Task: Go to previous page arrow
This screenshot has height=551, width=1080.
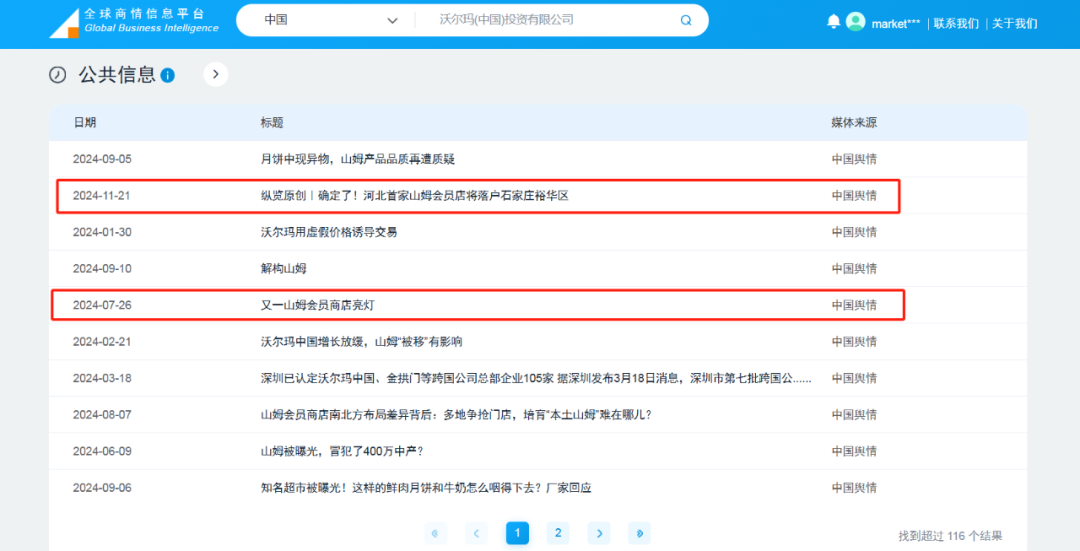Action: pyautogui.click(x=476, y=533)
